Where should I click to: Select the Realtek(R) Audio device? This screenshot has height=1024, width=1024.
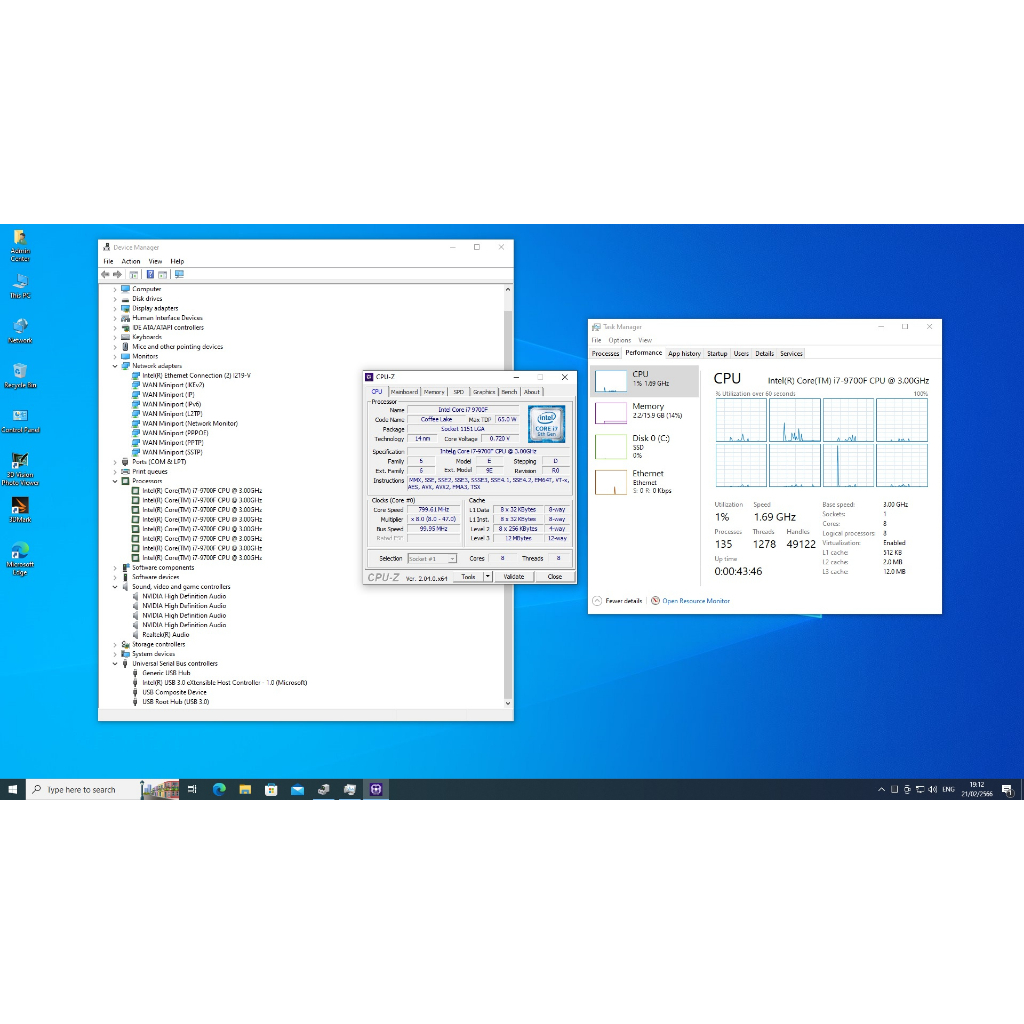coord(165,634)
